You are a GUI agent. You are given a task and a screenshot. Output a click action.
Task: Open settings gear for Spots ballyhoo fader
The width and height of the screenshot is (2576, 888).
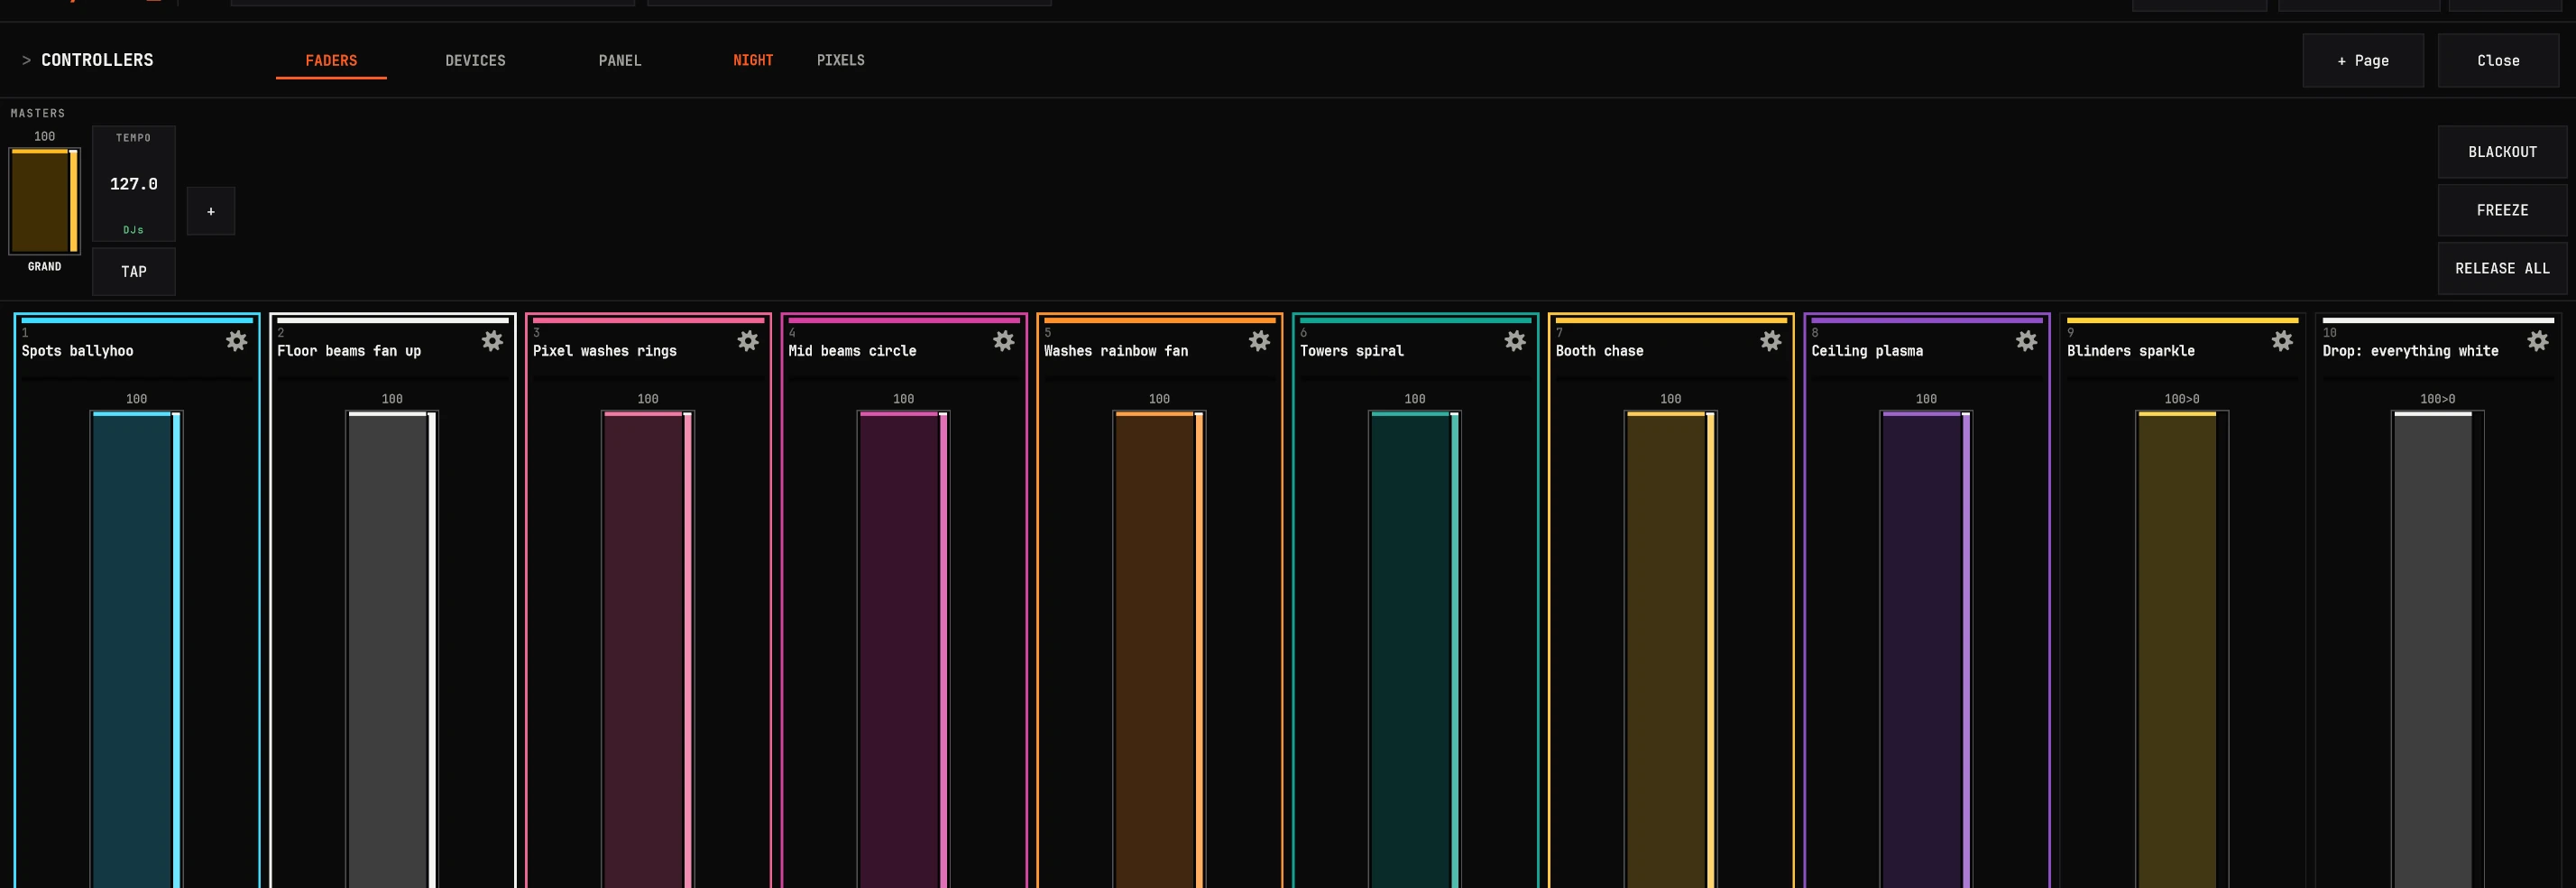click(x=236, y=341)
